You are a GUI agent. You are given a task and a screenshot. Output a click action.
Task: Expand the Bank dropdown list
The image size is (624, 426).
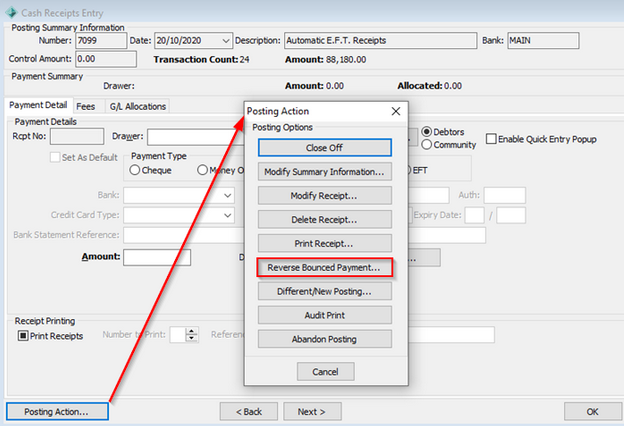click(228, 195)
